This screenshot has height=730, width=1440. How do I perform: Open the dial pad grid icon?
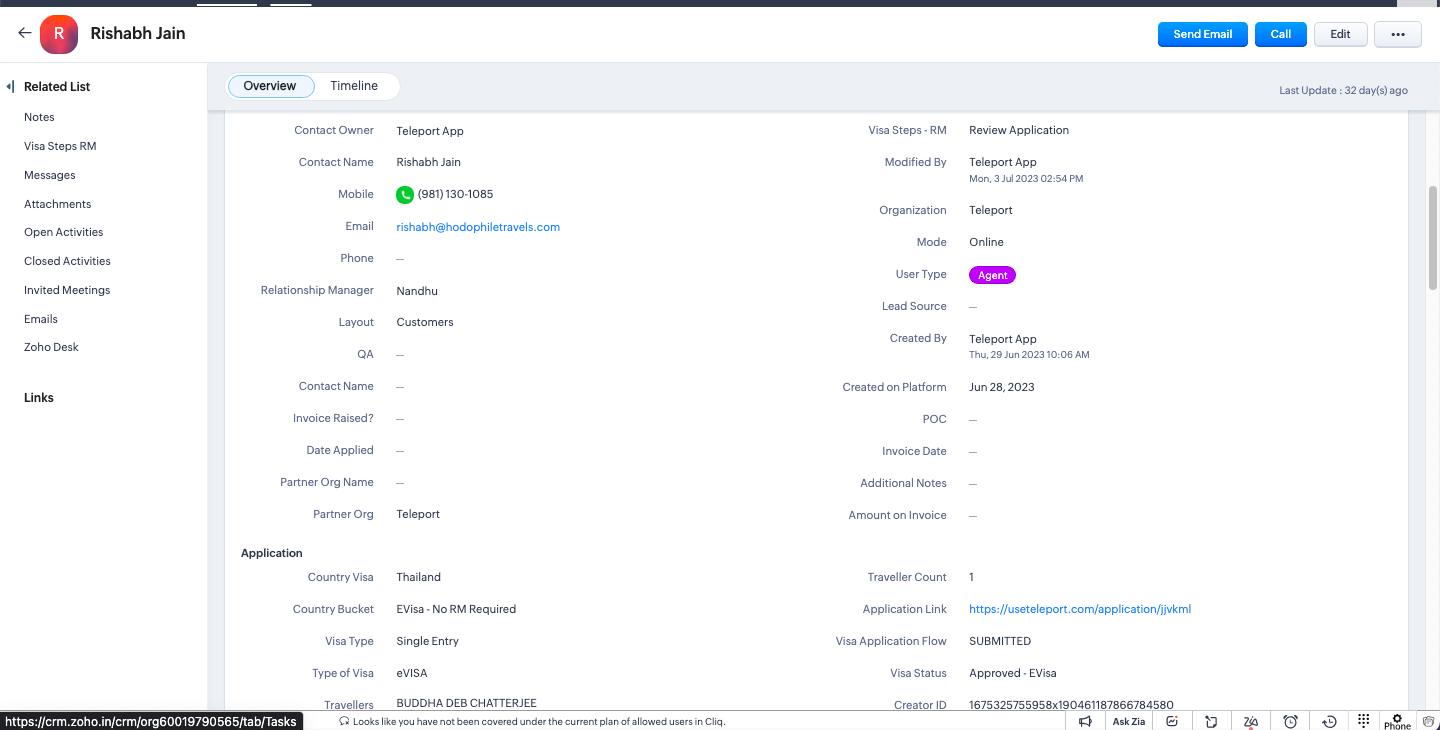pos(1364,721)
